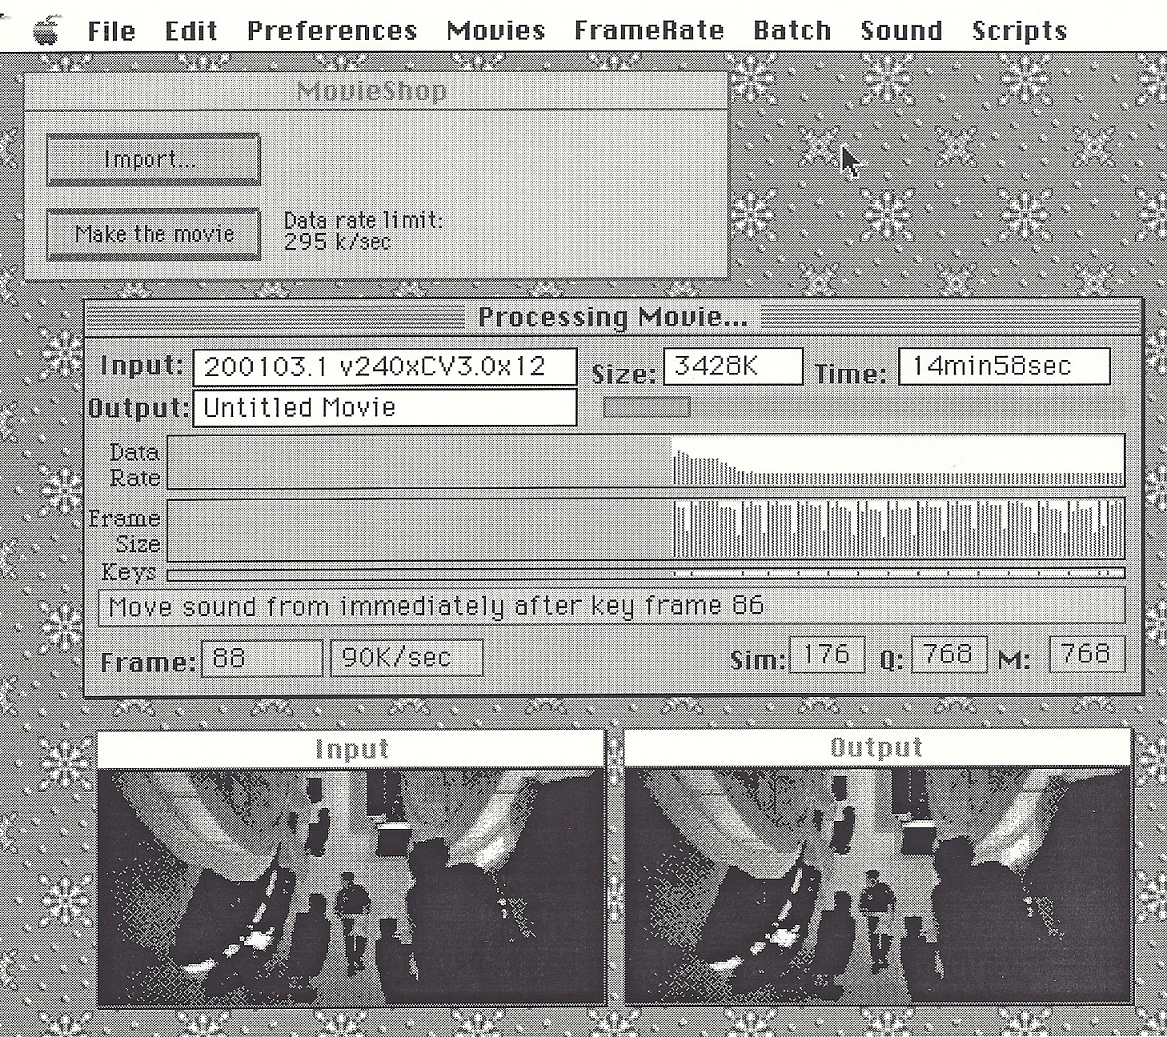Click the M value field showing 768

[1087, 654]
